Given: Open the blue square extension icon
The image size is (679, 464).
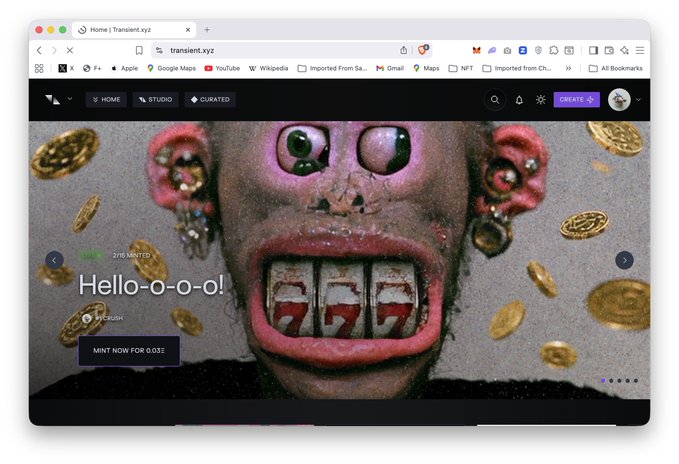Looking at the screenshot, I should click(523, 51).
